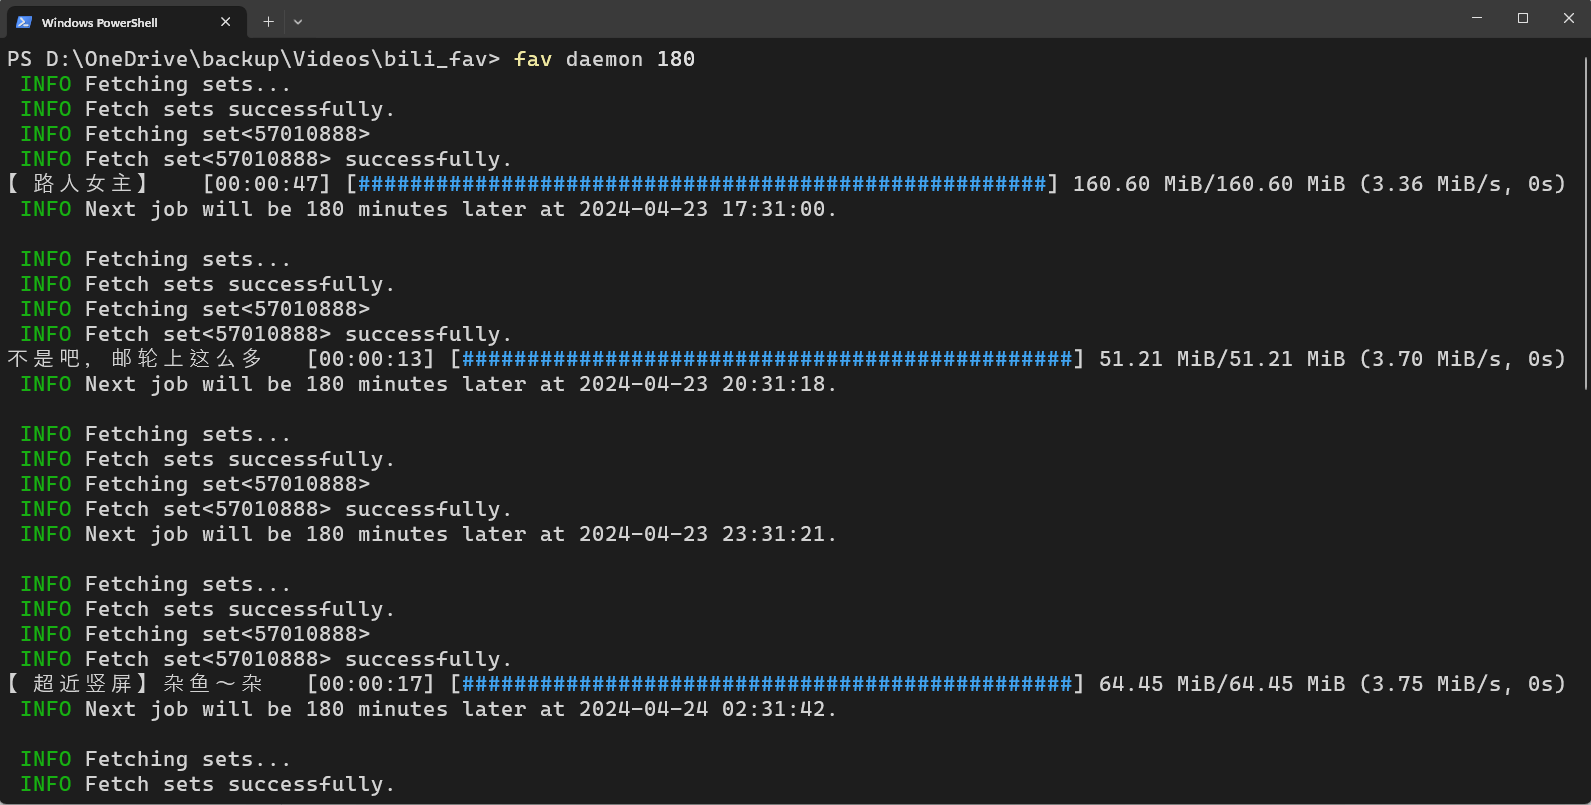1591x805 pixels.
Task: Click the next job line at 23:31:21
Action: (428, 534)
